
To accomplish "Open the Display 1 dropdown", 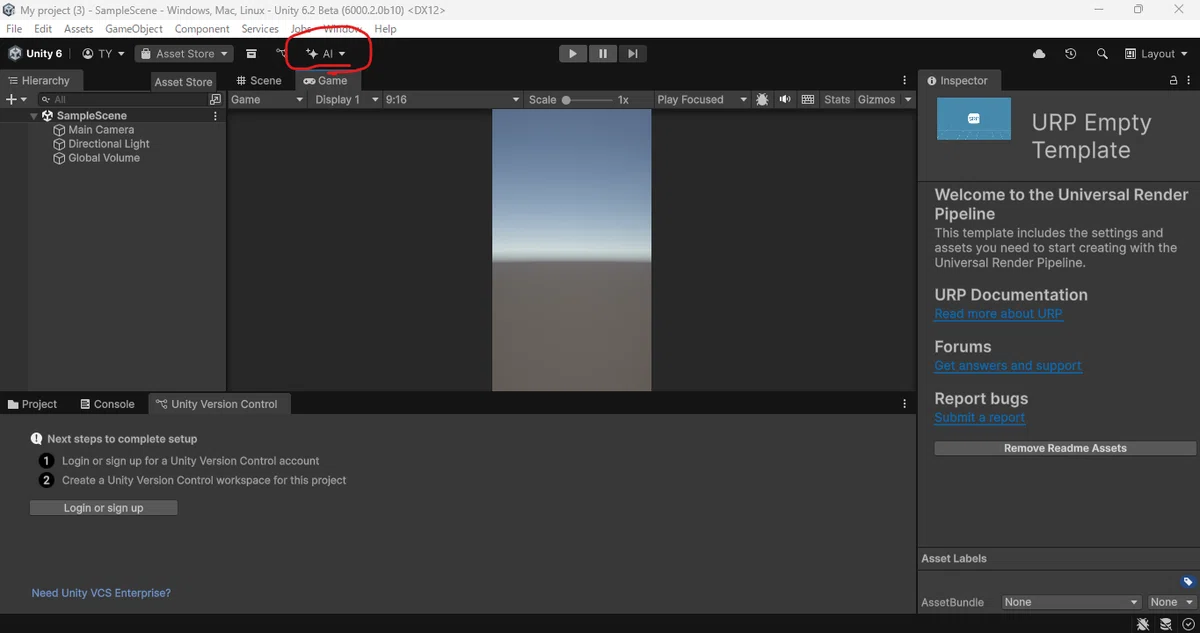I will (346, 100).
